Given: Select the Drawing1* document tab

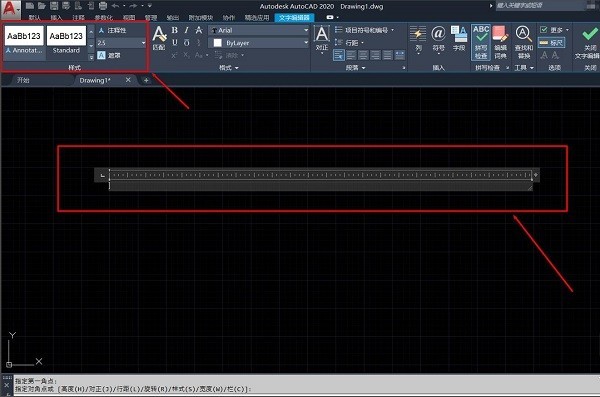Looking at the screenshot, I should coord(95,80).
